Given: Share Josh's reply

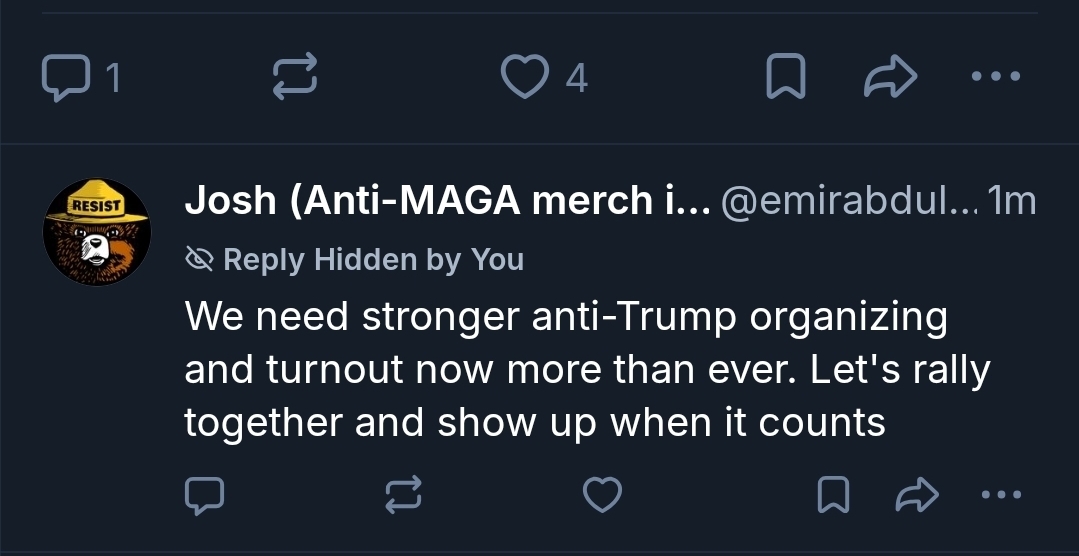Looking at the screenshot, I should (916, 494).
